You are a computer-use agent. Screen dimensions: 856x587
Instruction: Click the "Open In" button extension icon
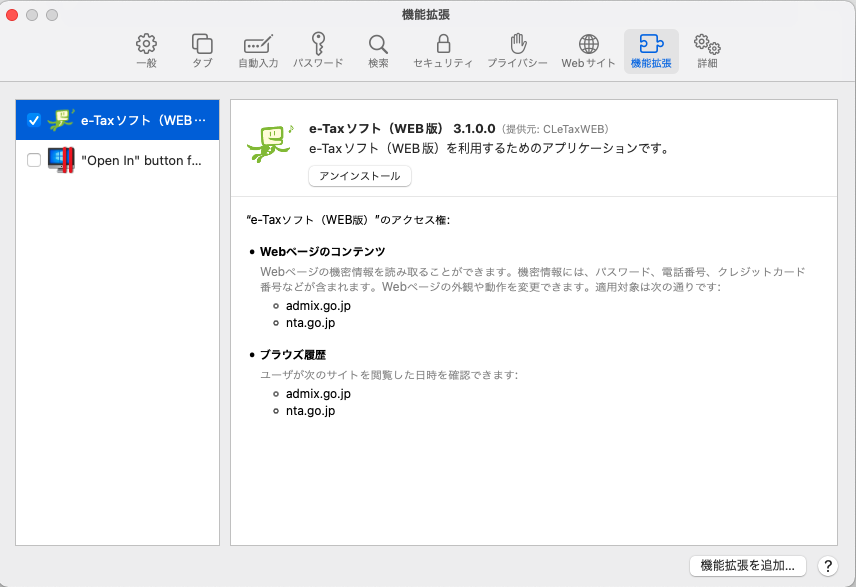61,160
